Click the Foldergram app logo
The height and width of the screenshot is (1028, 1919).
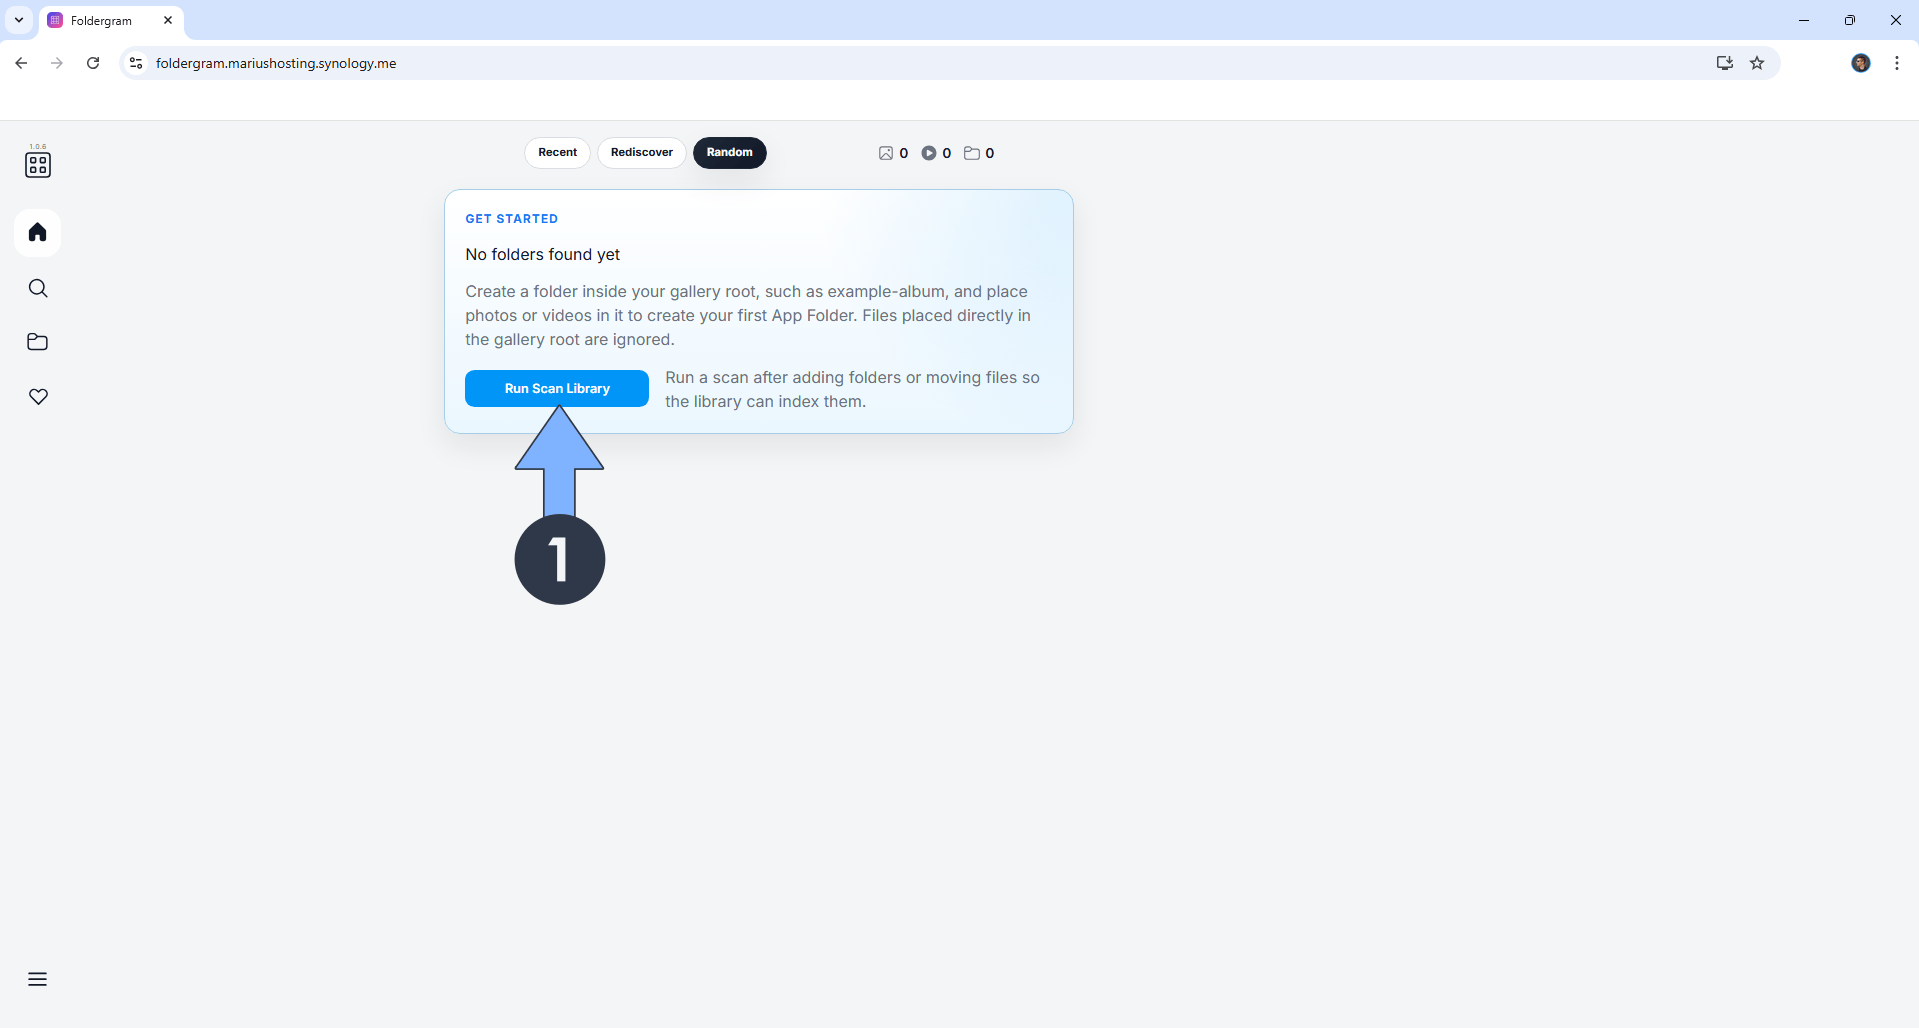[37, 163]
